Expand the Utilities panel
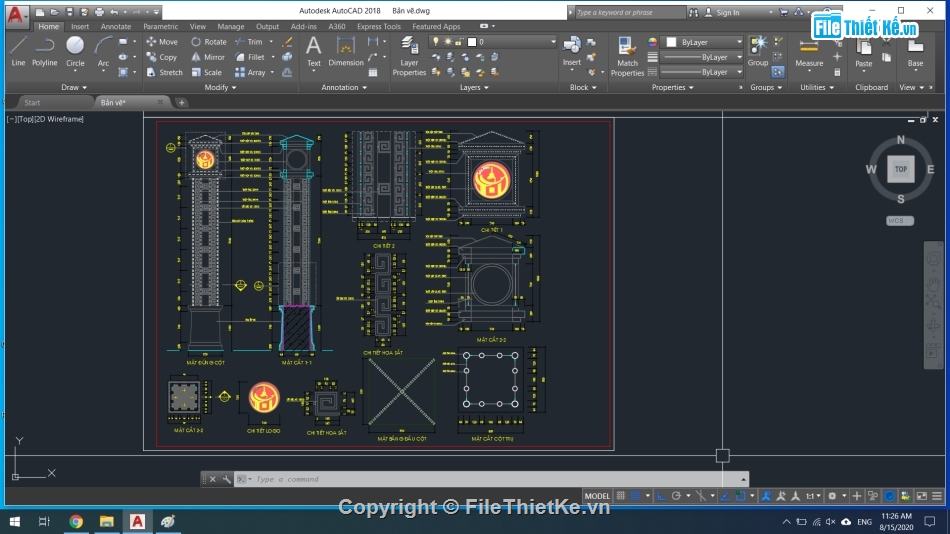 pos(817,87)
